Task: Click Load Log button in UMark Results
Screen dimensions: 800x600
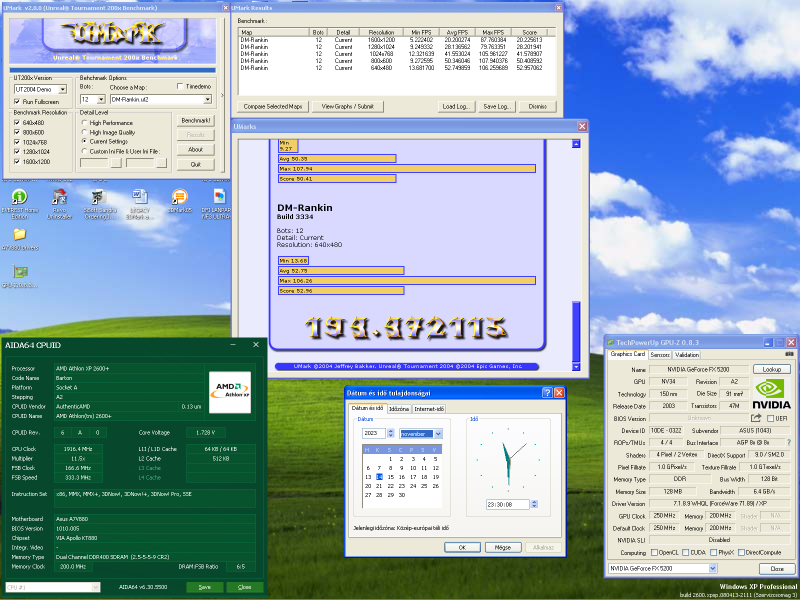Action: tap(457, 107)
